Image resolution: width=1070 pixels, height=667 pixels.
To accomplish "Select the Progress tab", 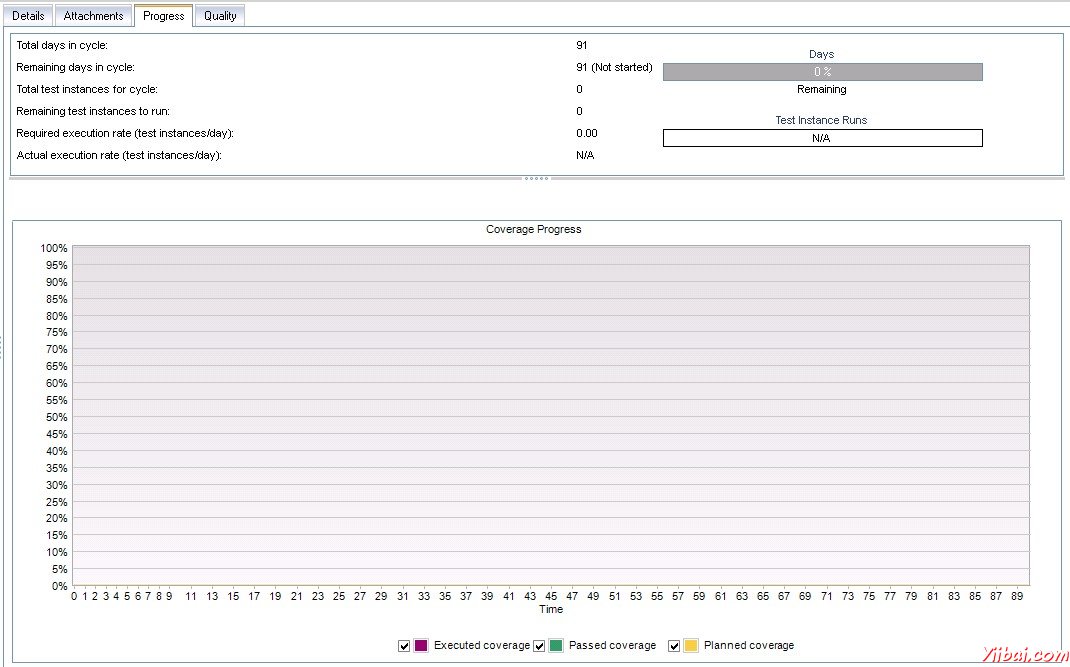I will 164,16.
